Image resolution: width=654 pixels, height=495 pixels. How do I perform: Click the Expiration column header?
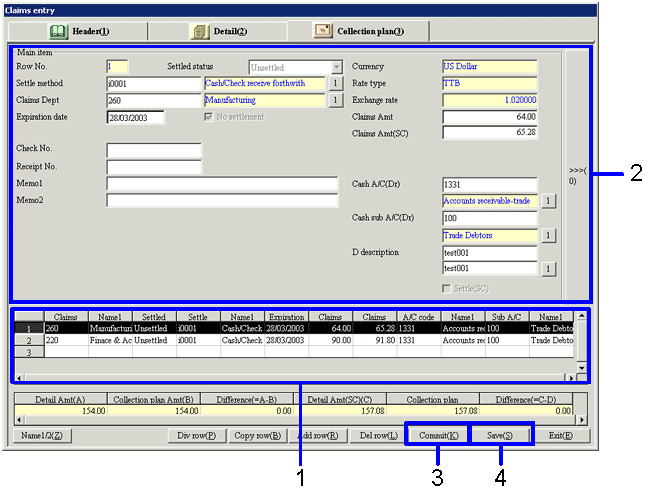(287, 317)
